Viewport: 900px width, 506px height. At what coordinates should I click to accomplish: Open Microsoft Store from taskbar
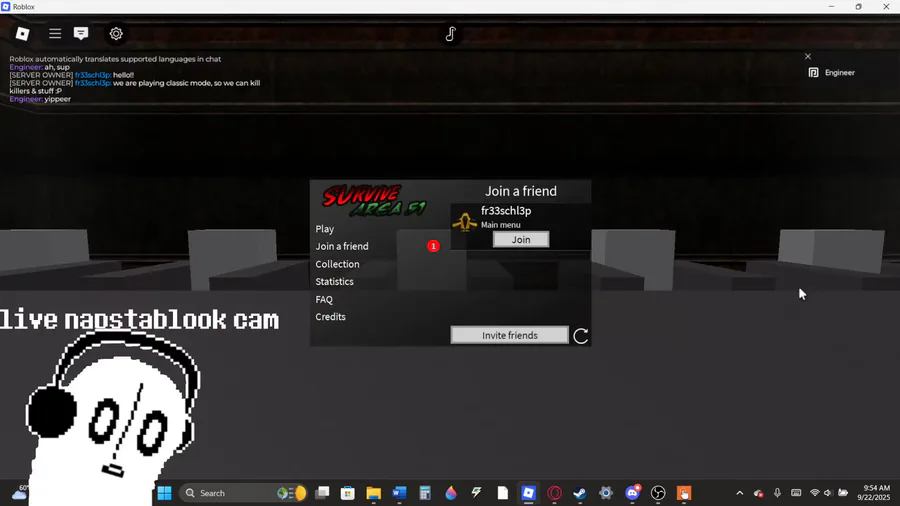tap(347, 493)
